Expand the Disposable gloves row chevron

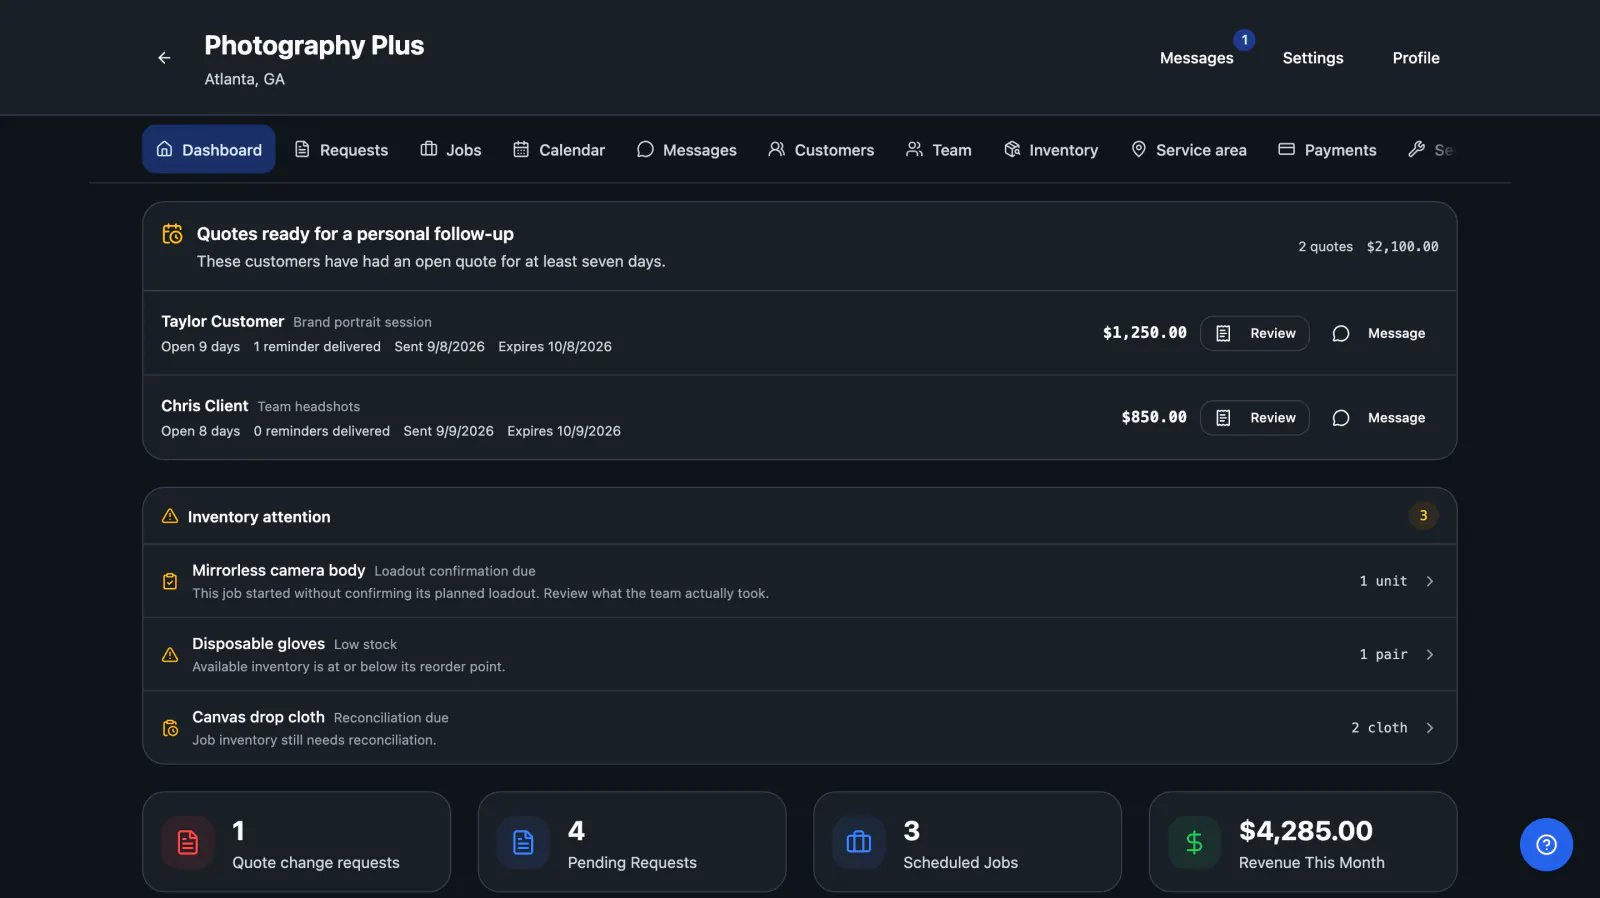(1430, 655)
